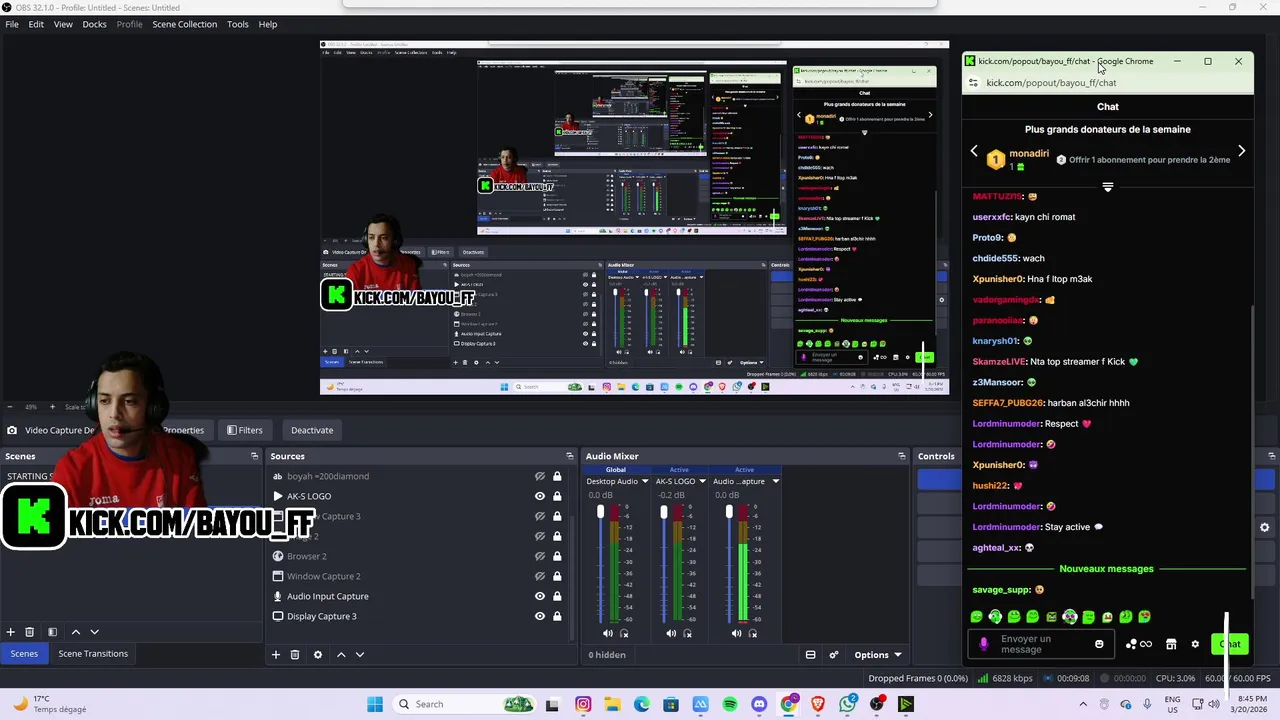Open Instagram from taskbar
The image size is (1280, 720).
[x=583, y=705]
